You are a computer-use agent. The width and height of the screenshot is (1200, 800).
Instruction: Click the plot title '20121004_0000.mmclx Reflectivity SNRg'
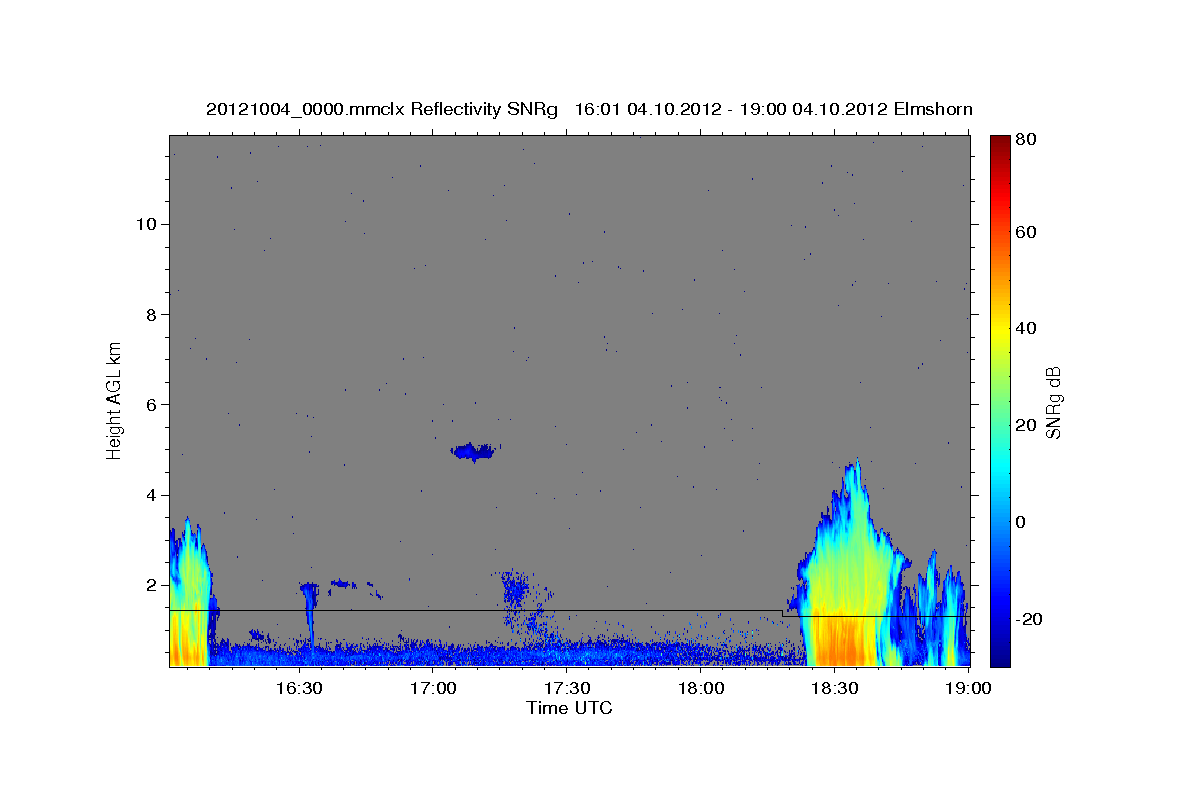[x=381, y=109]
